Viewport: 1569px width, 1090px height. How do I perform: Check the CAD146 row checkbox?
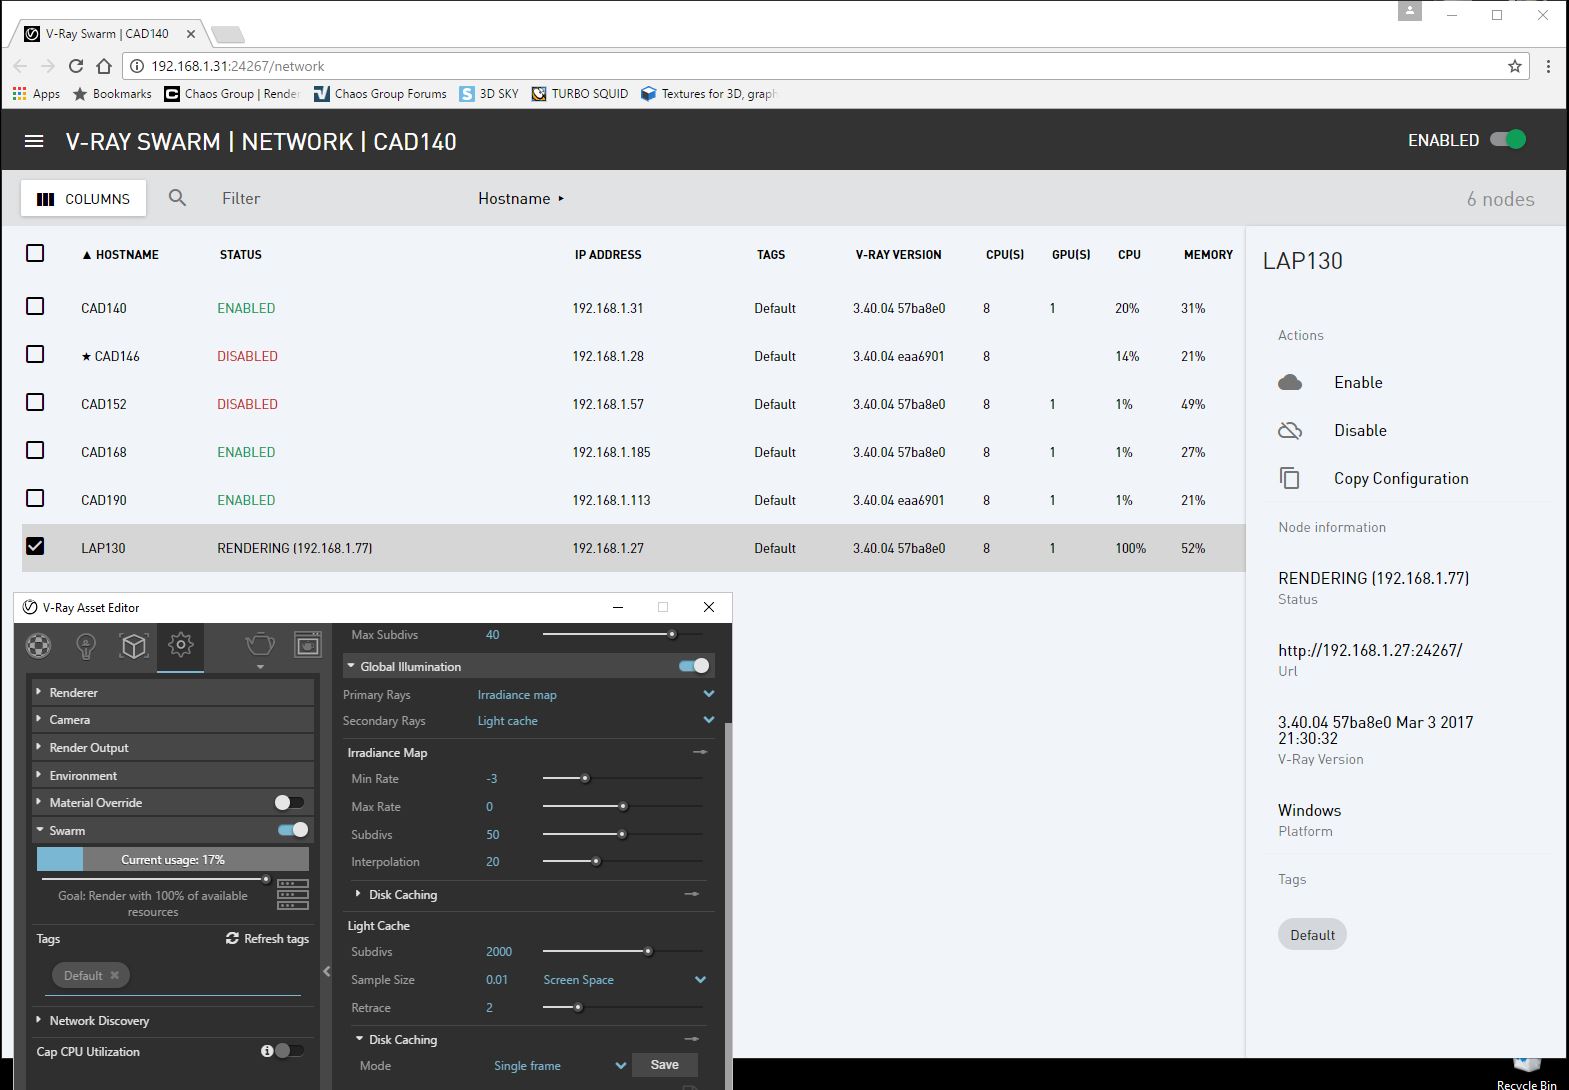click(x=35, y=354)
